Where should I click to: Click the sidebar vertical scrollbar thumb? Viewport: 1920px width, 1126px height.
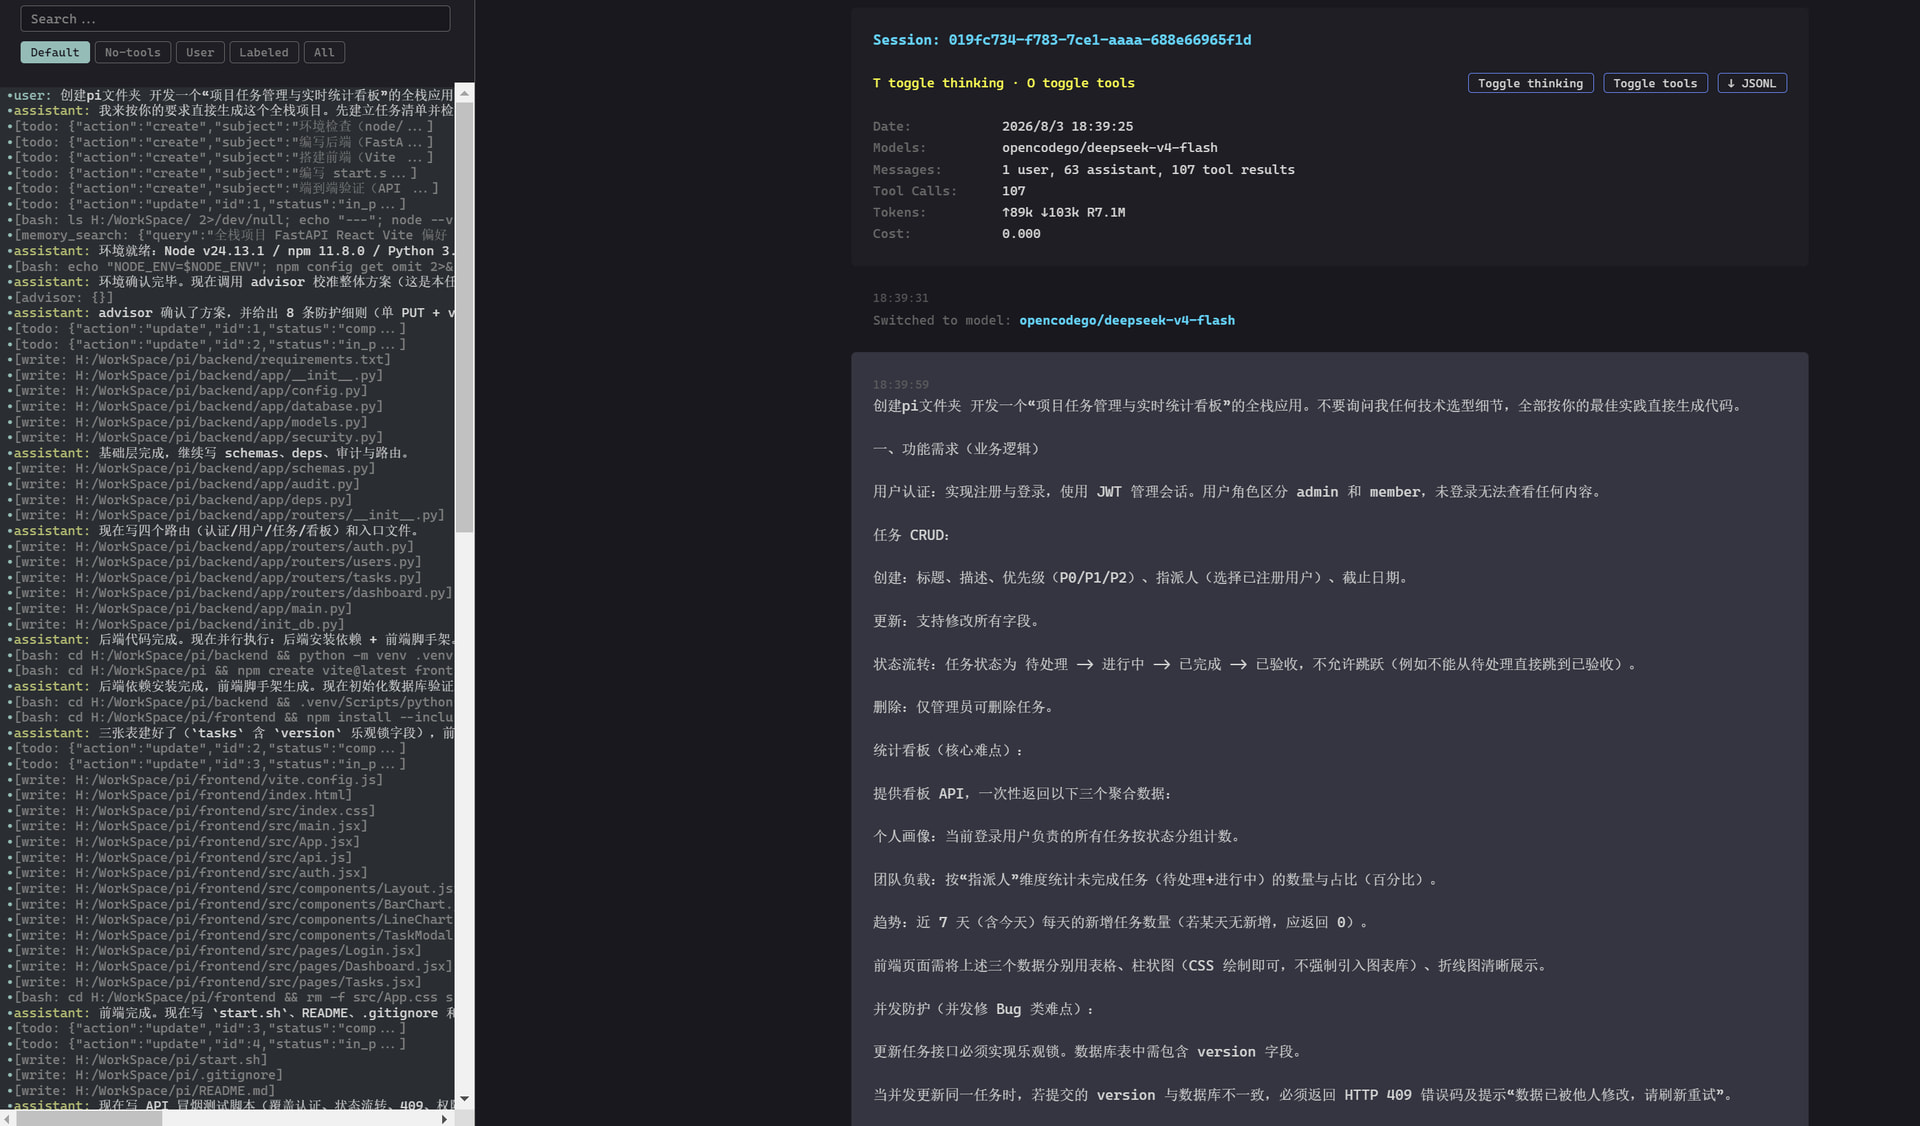464,317
